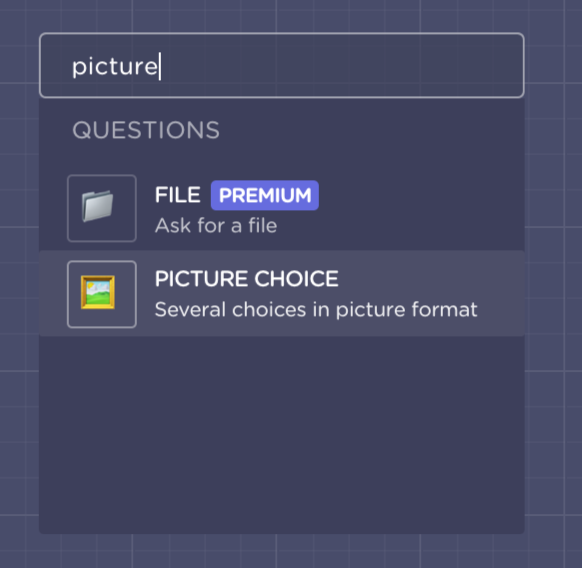The width and height of the screenshot is (582, 568).
Task: Click the framed landscape Picture Choice icon
Action: pyautogui.click(x=98, y=292)
